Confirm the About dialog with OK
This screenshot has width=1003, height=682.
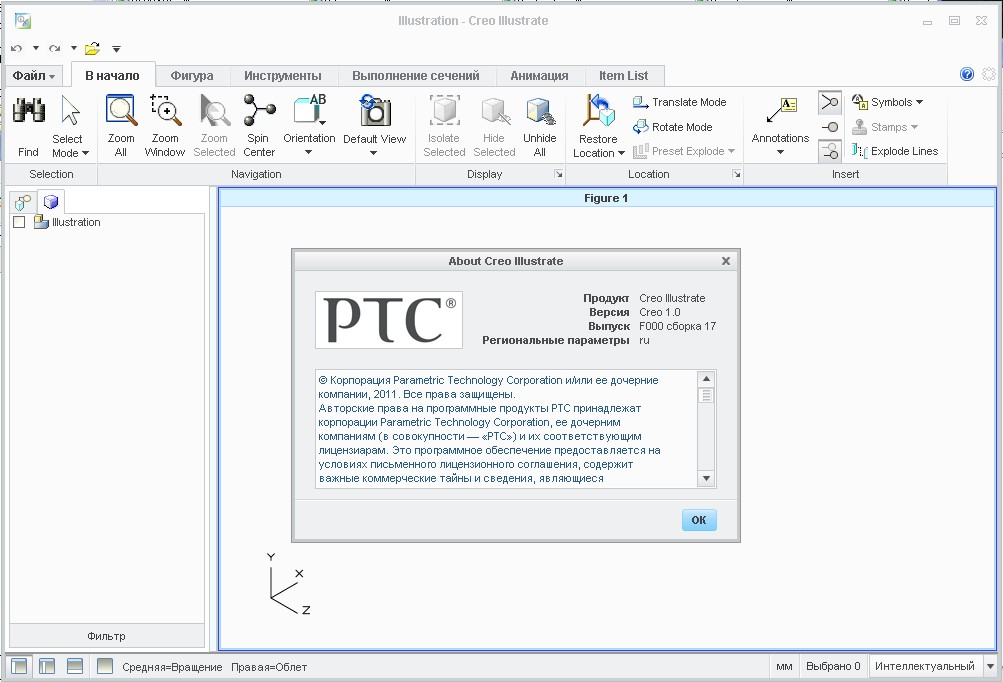(699, 520)
